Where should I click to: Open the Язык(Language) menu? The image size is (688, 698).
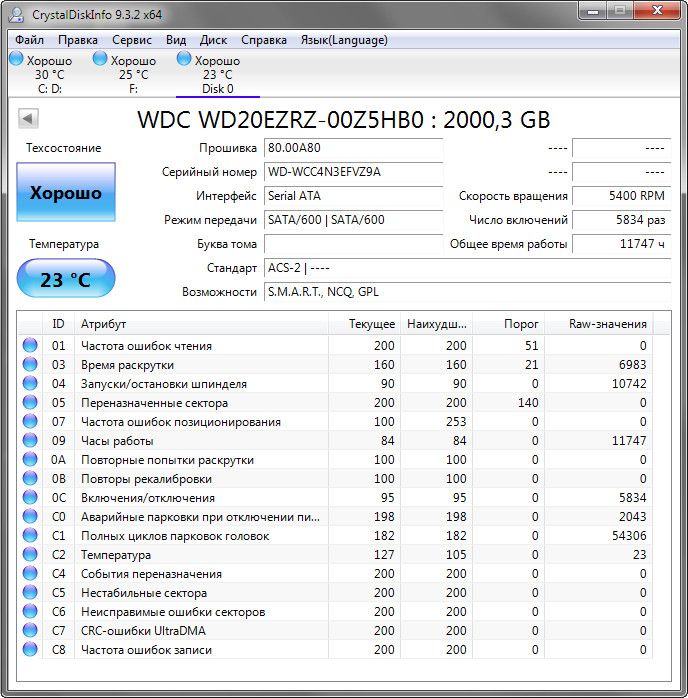344,40
